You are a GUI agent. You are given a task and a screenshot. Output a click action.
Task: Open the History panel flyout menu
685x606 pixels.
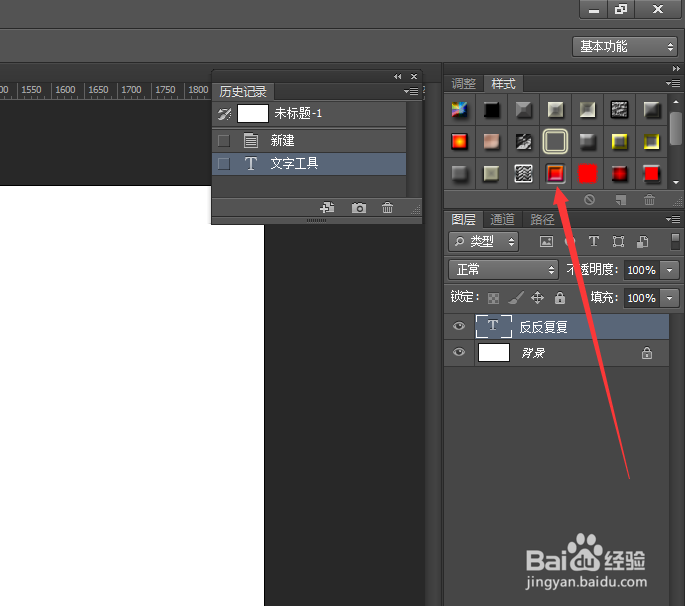pos(411,91)
